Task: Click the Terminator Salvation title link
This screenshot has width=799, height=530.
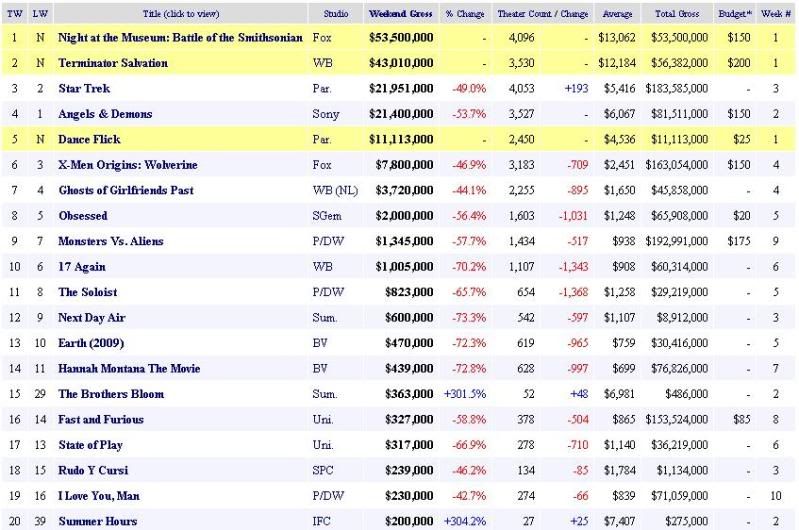Action: (113, 63)
